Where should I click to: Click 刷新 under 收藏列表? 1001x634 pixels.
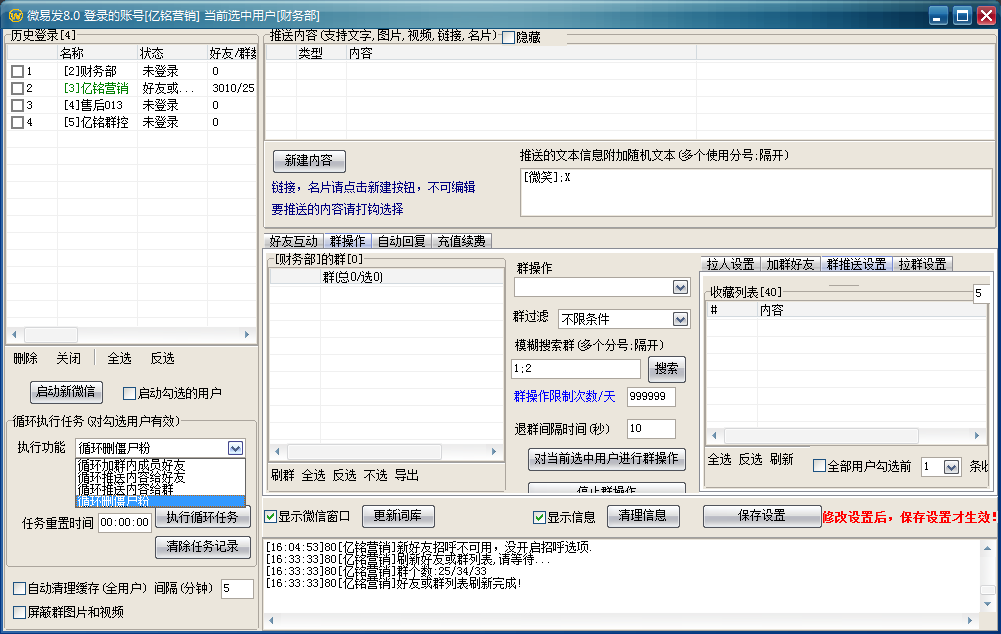point(781,460)
